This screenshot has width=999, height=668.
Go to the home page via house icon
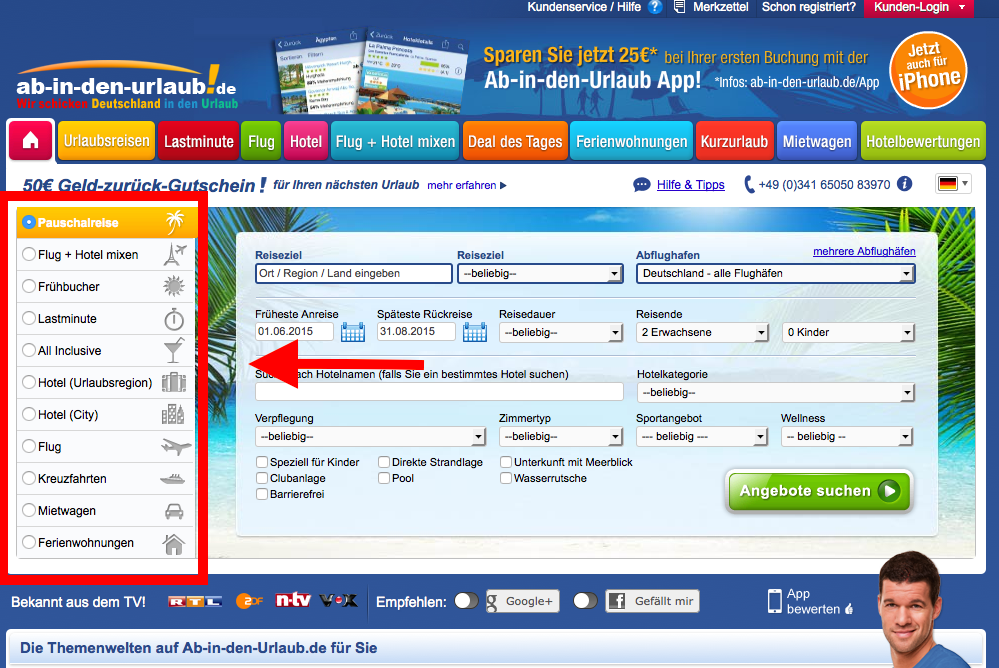click(x=31, y=140)
